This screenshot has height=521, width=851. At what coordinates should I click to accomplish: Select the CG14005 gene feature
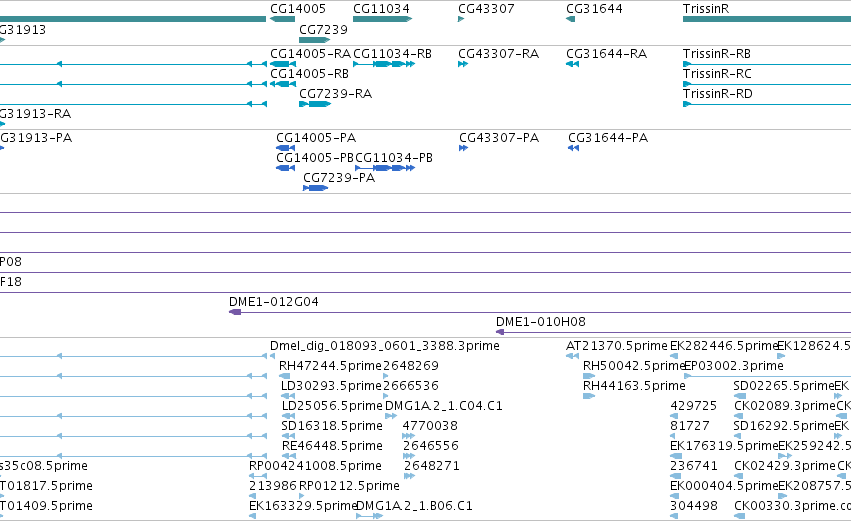coord(282,19)
